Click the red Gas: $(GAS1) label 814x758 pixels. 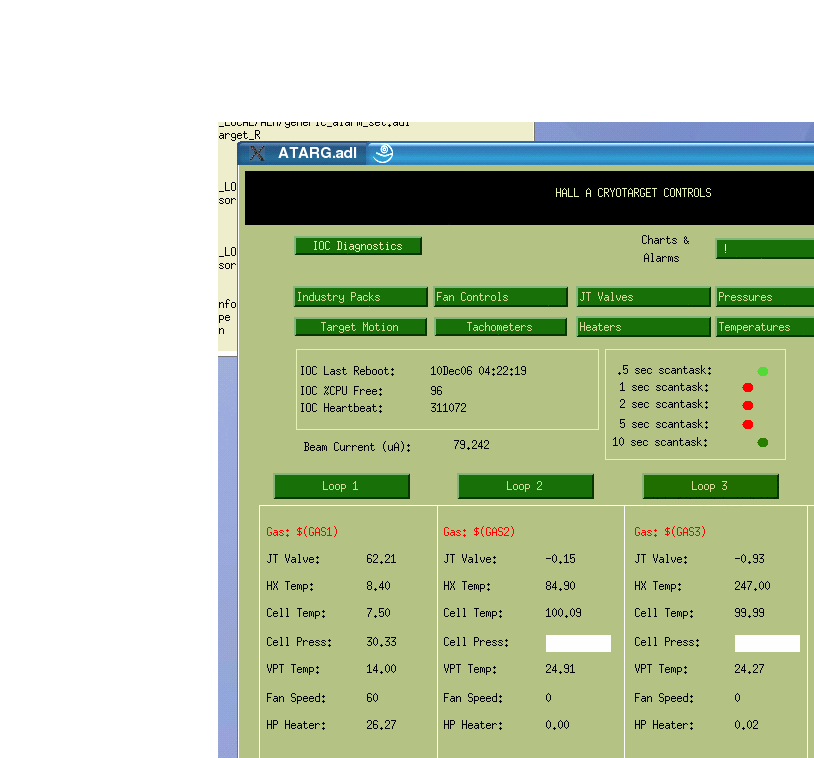point(302,532)
